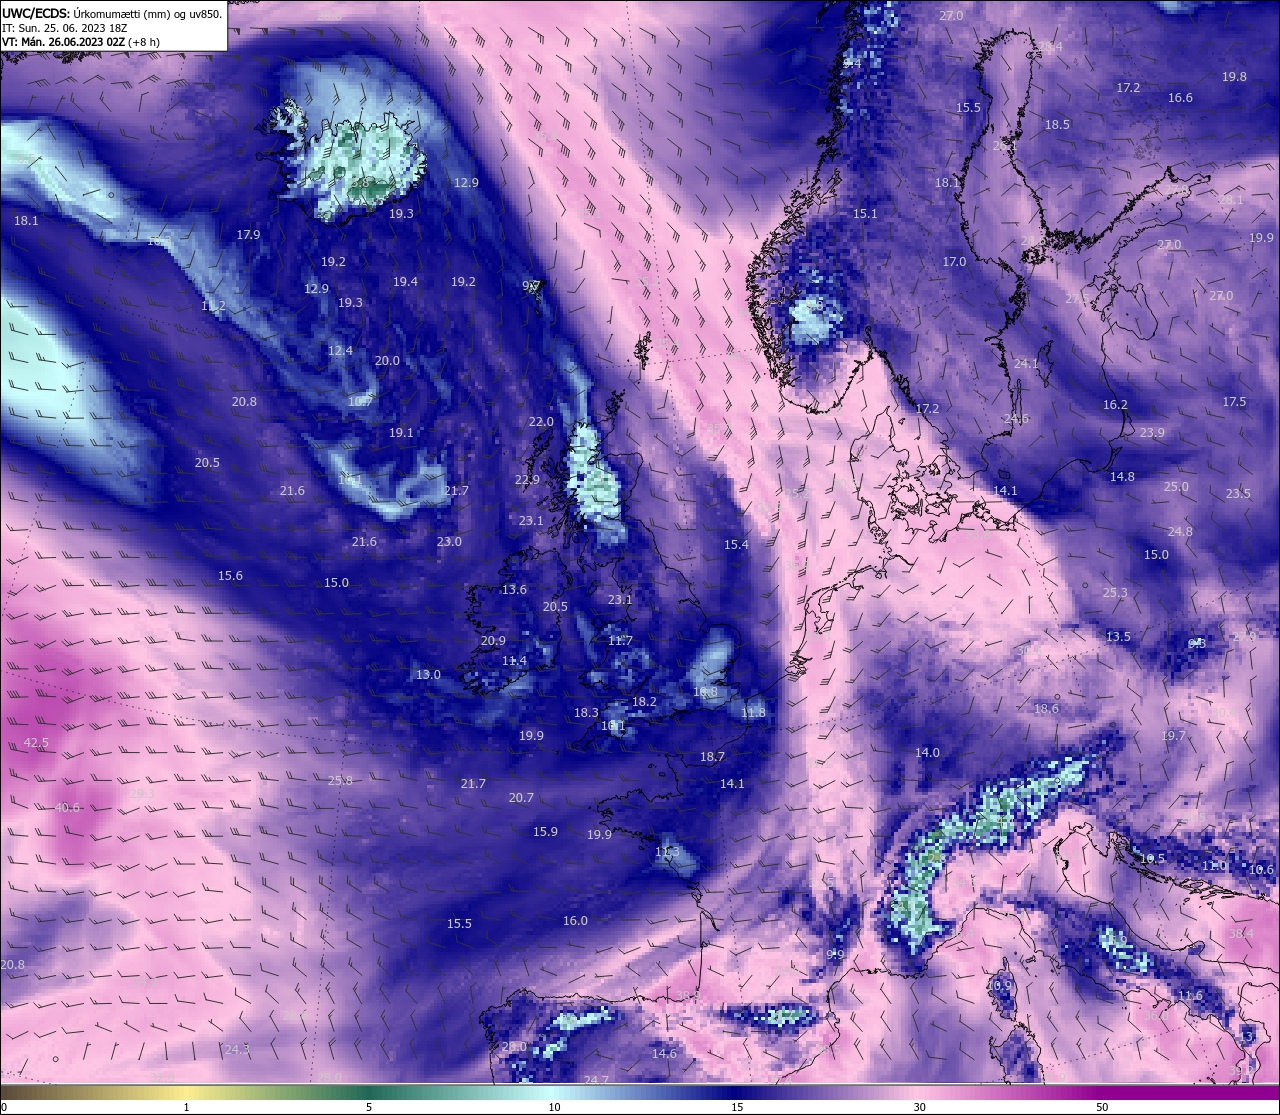Click the 25.0 value on the map
This screenshot has width=1280, height=1115.
coord(1176,487)
